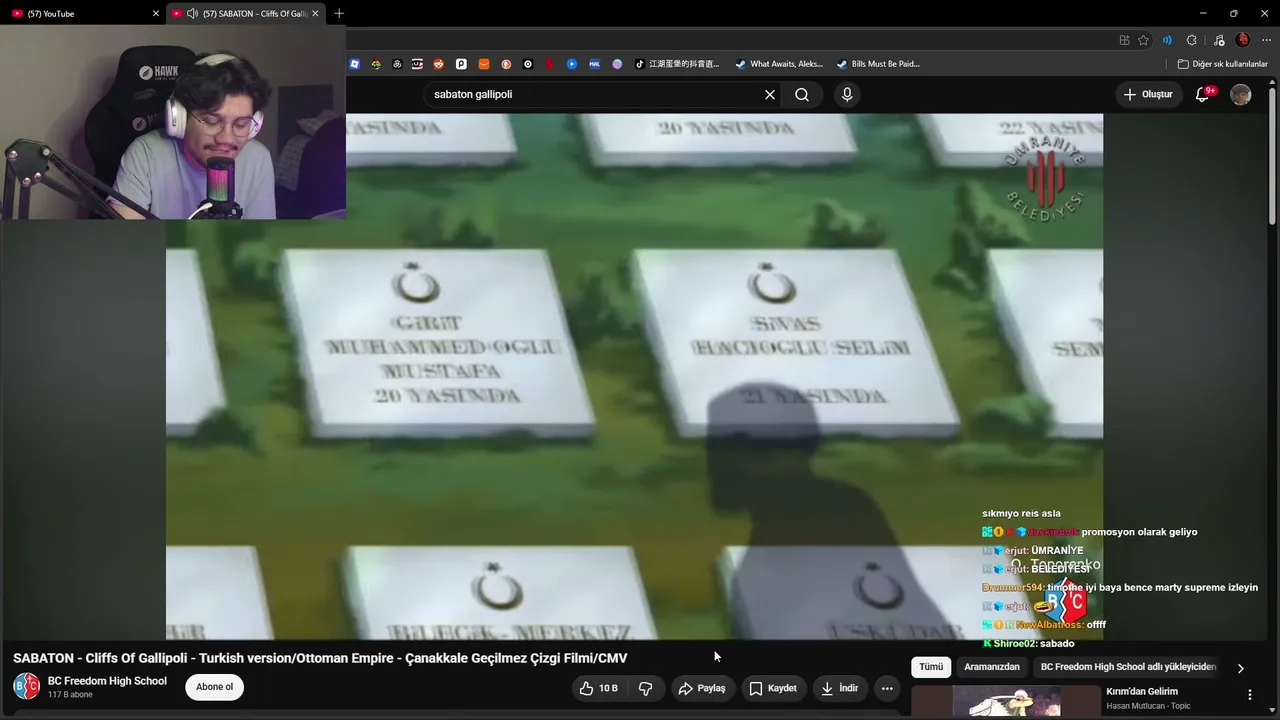Open the blue play-circle bookmark icon
The width and height of the screenshot is (1280, 720).
click(x=572, y=64)
